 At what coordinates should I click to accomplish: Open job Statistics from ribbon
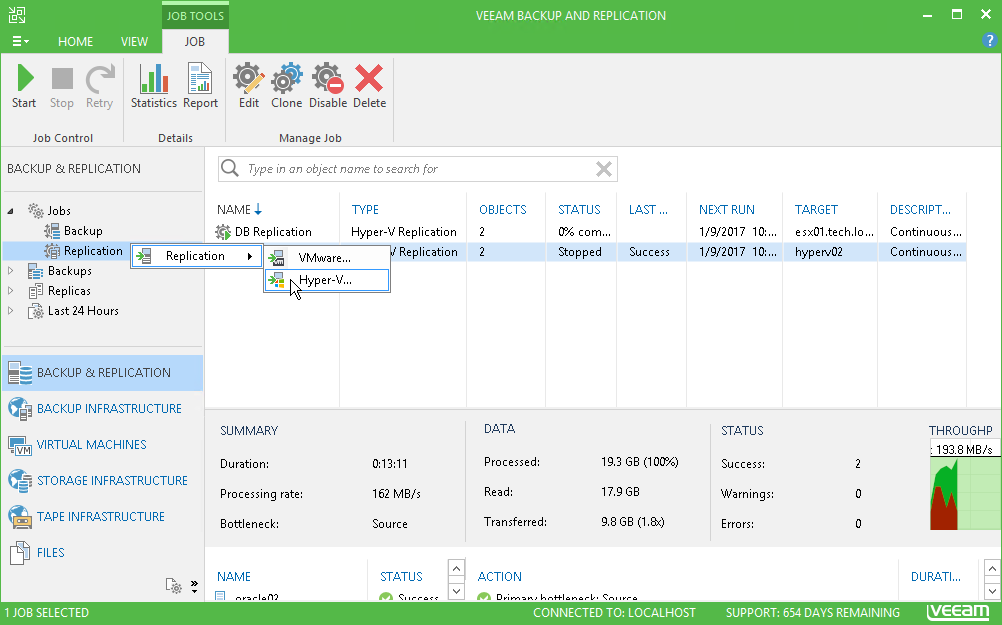coord(153,86)
